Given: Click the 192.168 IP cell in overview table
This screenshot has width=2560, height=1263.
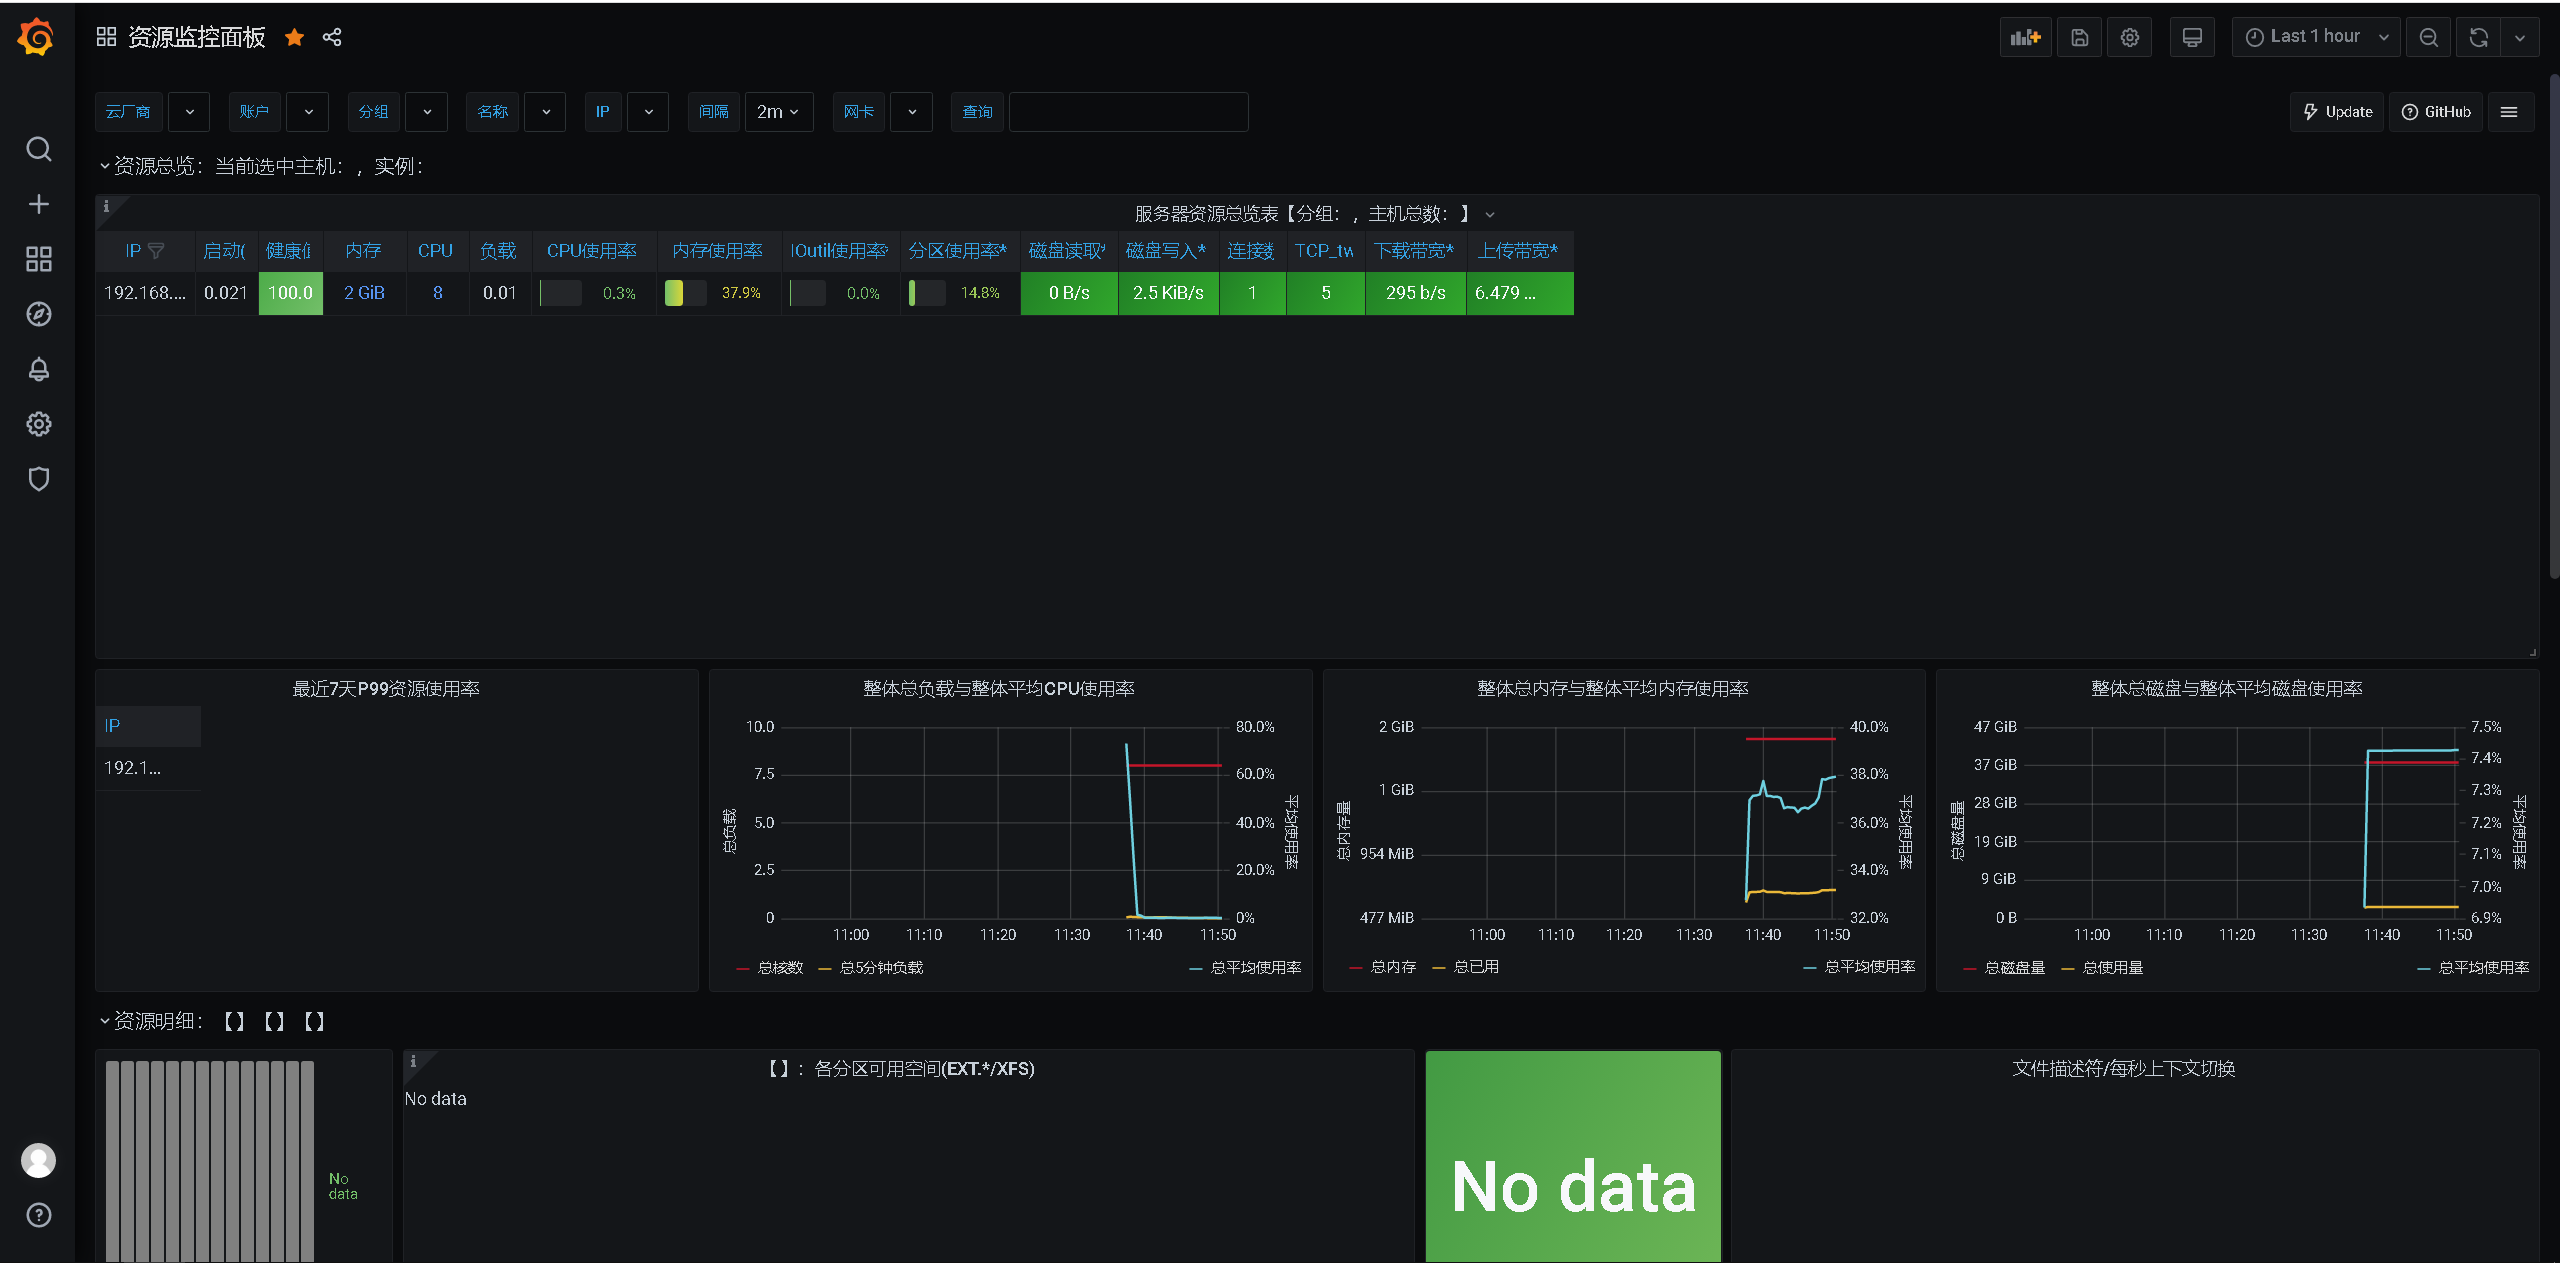Looking at the screenshot, I should (145, 293).
